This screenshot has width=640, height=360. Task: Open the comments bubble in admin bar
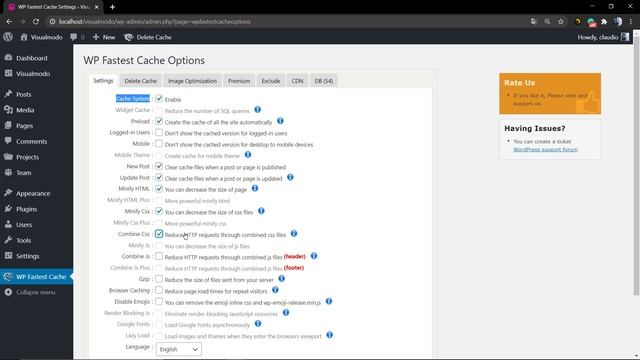[77, 37]
